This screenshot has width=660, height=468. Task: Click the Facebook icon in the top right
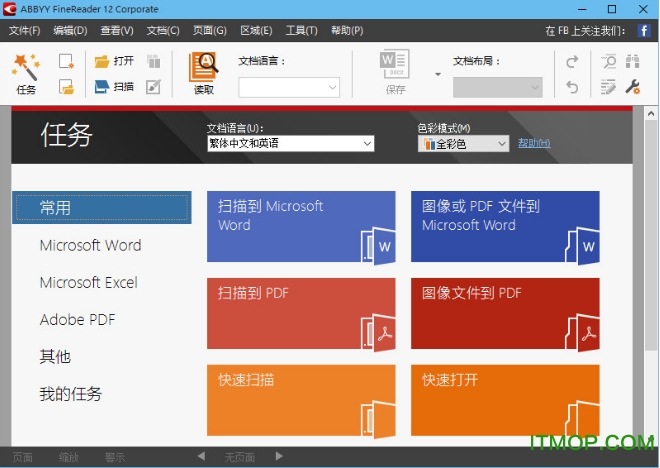(645, 31)
